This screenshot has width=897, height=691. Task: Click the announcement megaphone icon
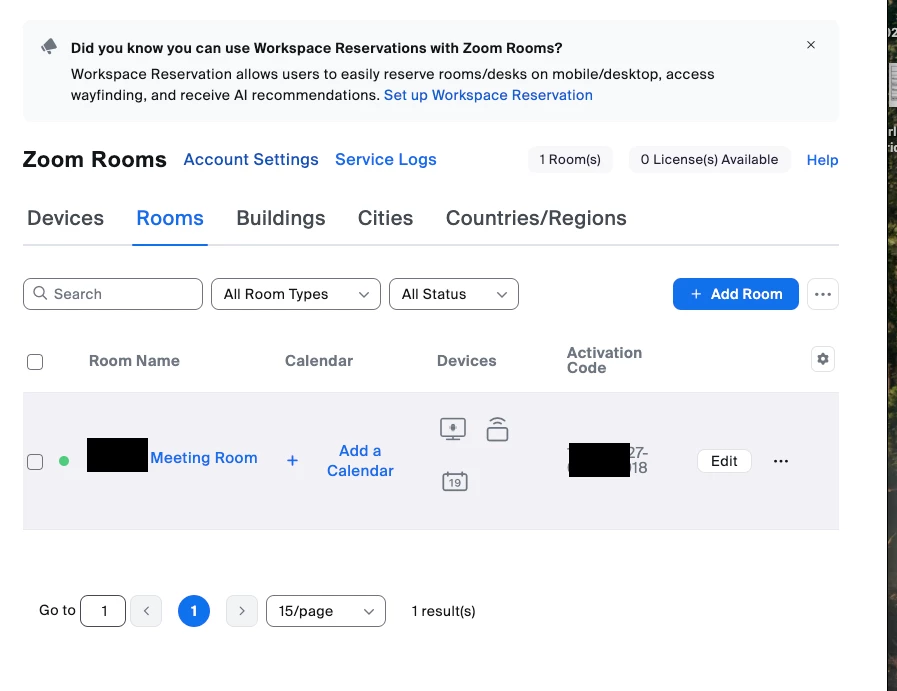point(49,46)
